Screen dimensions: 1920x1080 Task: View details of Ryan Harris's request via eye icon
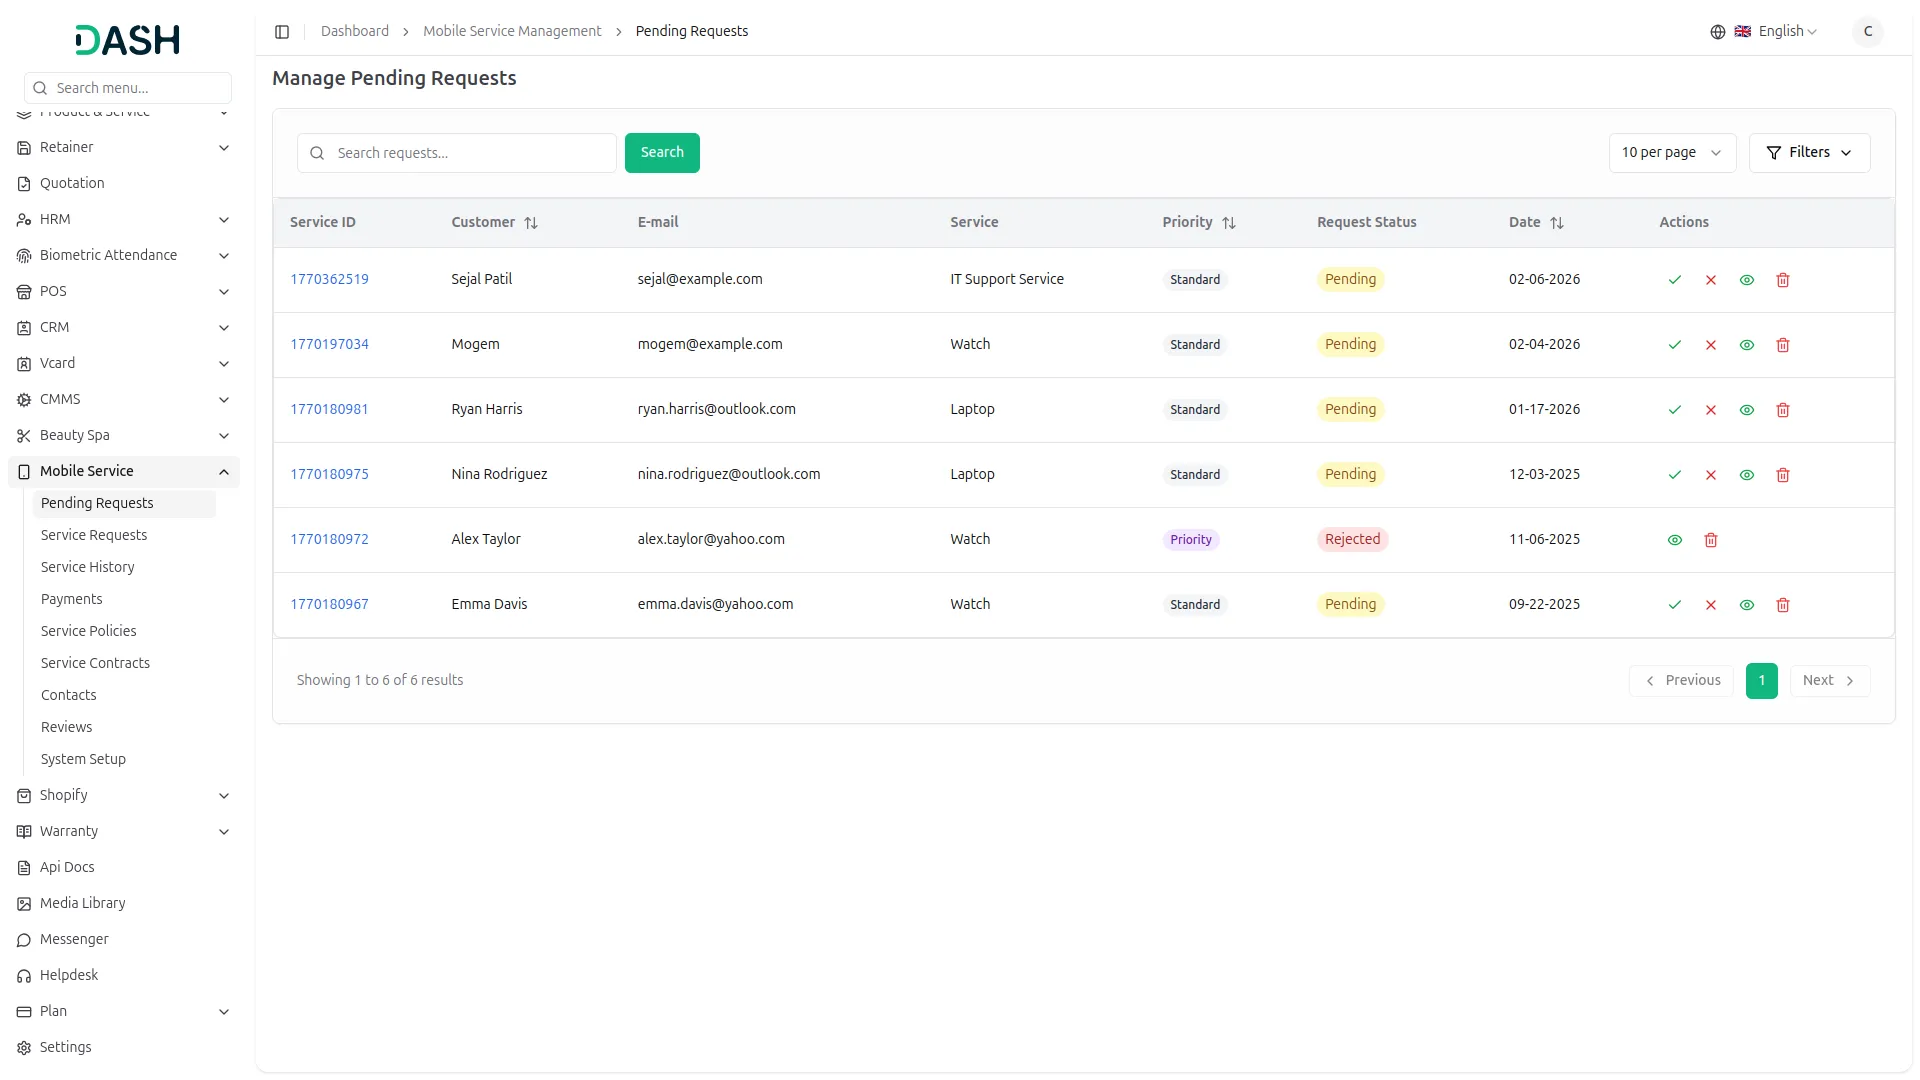click(x=1747, y=410)
